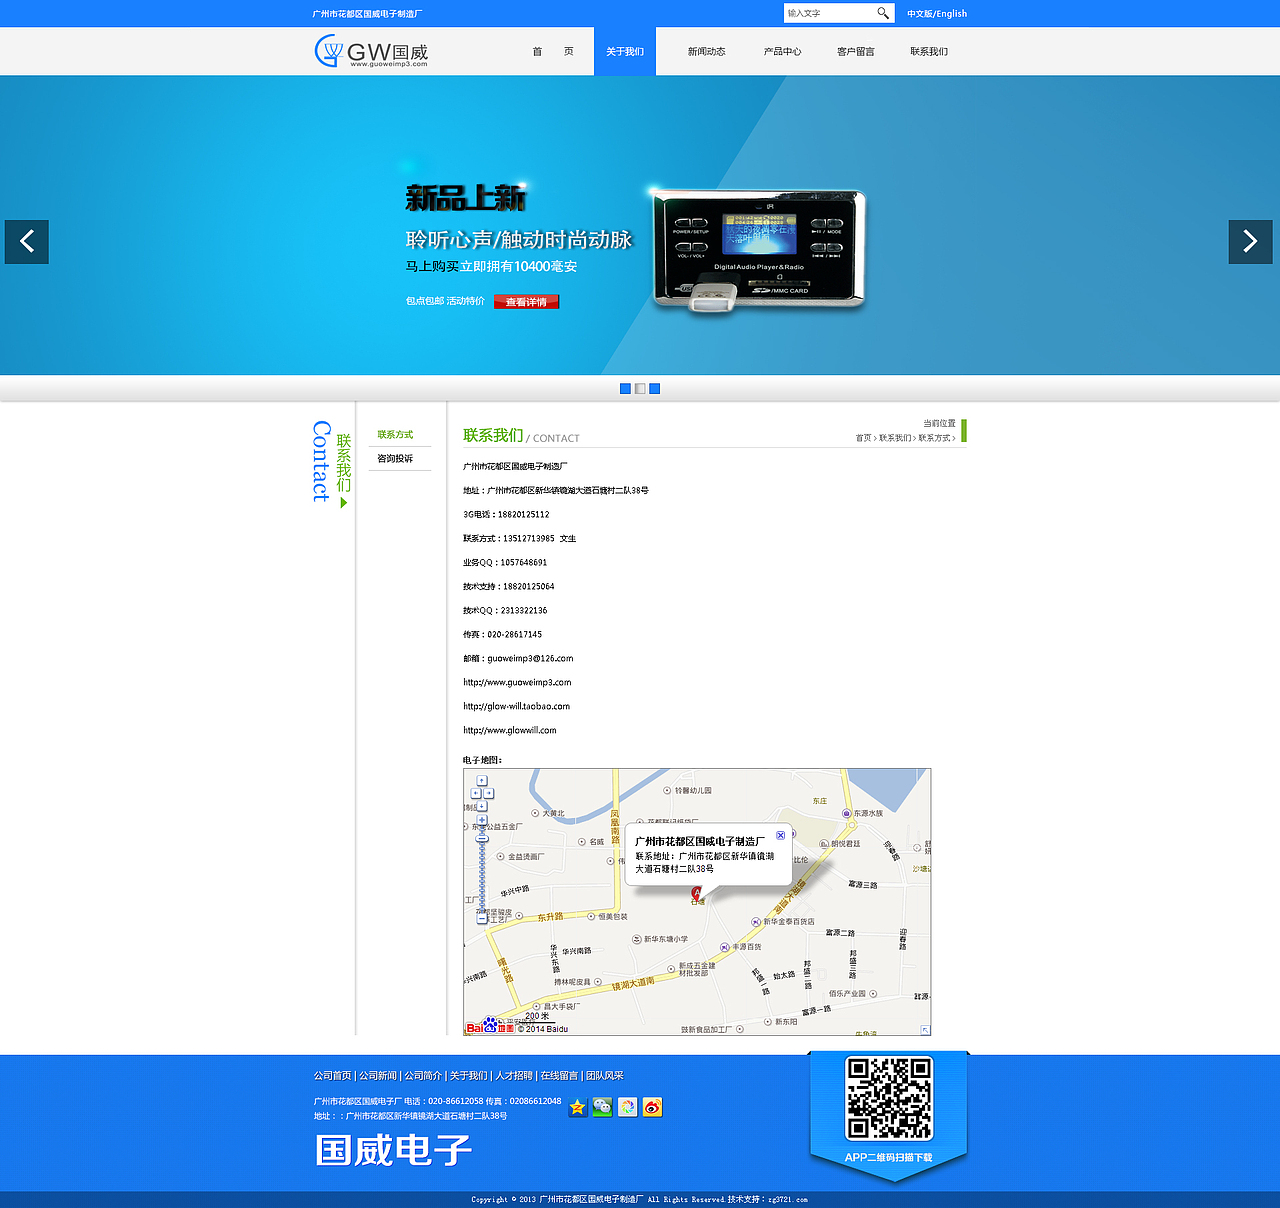1280x1208 pixels.
Task: Advance banner with right arrow
Action: tap(1250, 241)
